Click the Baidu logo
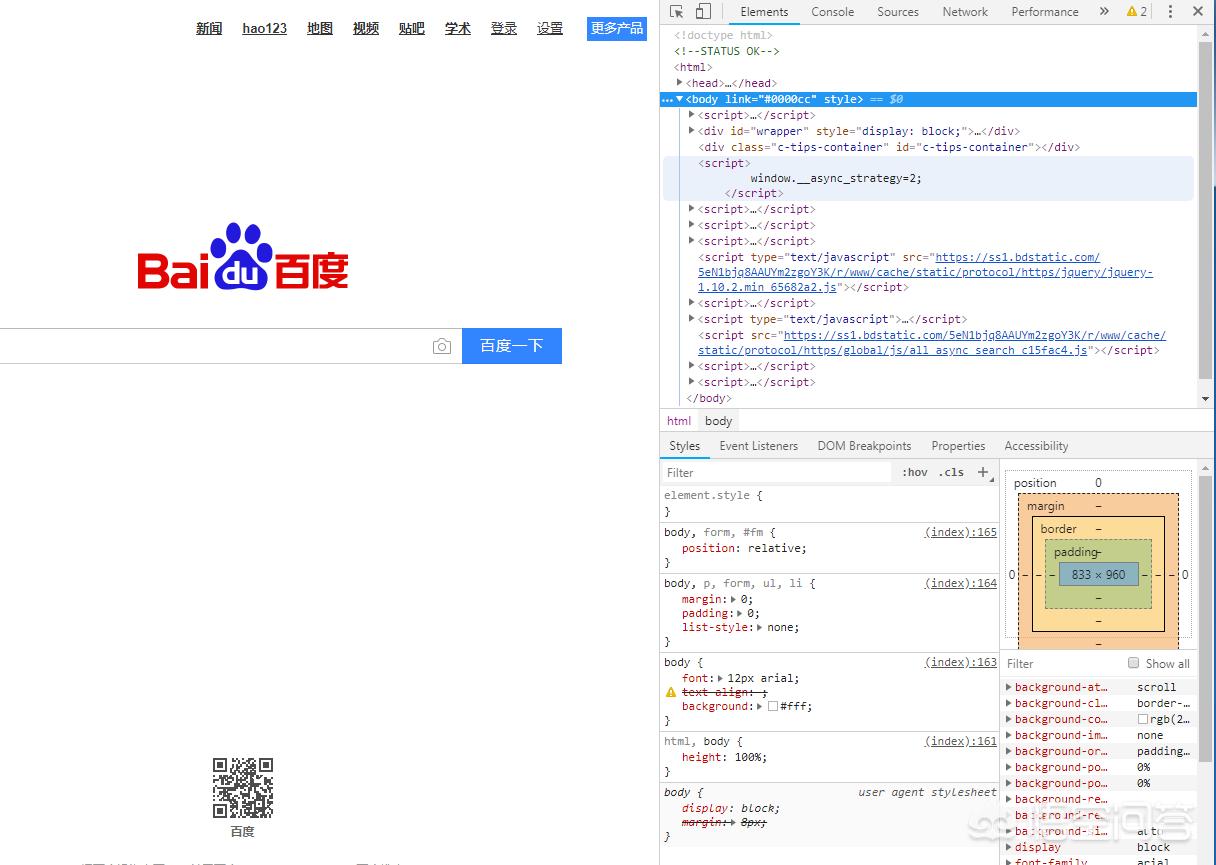Image resolution: width=1216 pixels, height=865 pixels. pos(243,257)
